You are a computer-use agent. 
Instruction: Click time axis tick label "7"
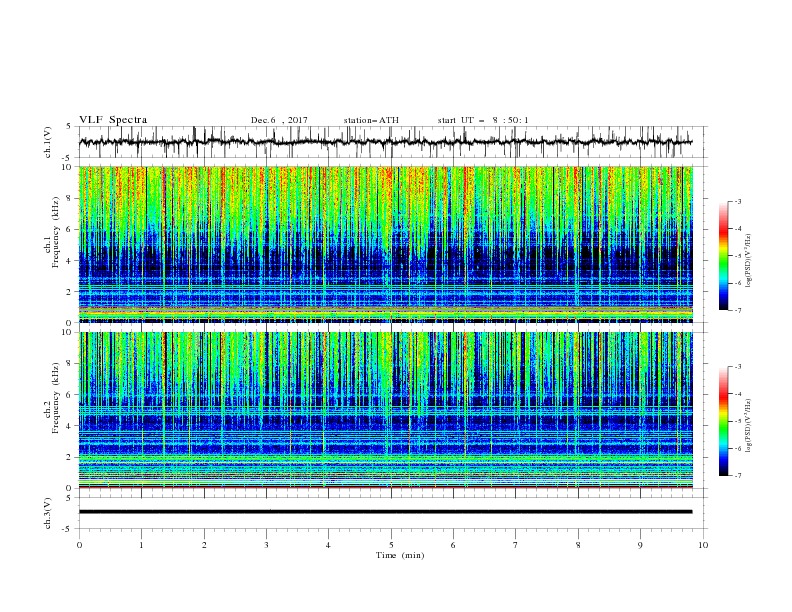pos(516,545)
